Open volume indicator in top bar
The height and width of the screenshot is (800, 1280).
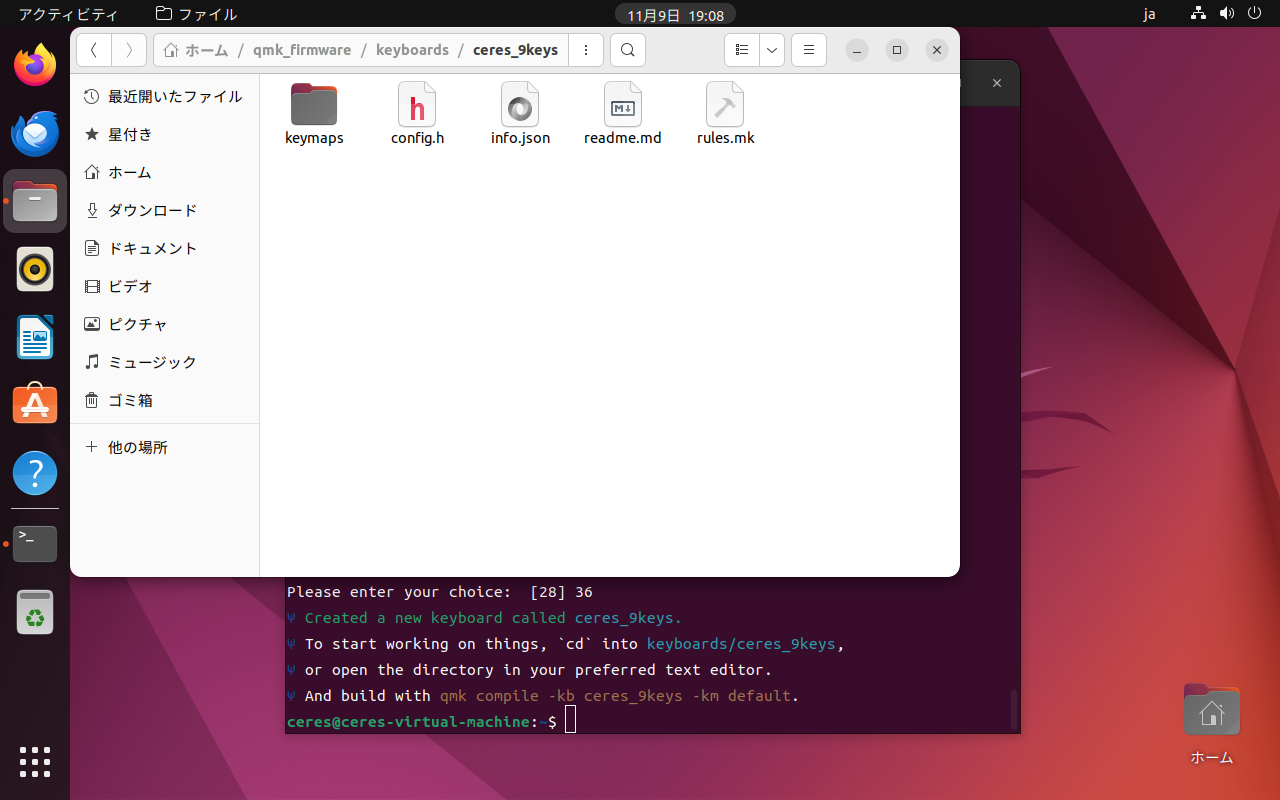[1228, 14]
